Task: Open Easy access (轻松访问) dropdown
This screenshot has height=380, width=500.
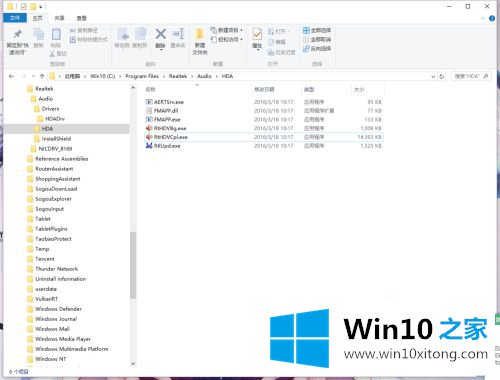Action: pos(226,39)
